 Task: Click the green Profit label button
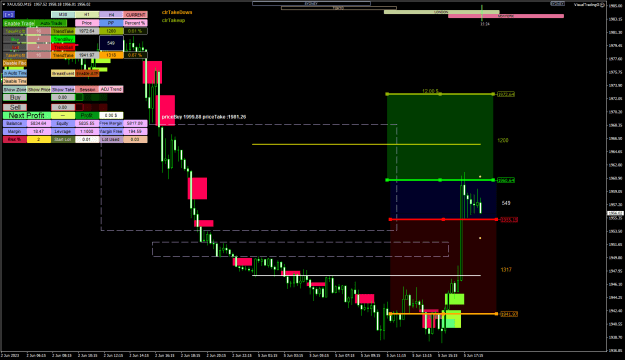(86, 116)
